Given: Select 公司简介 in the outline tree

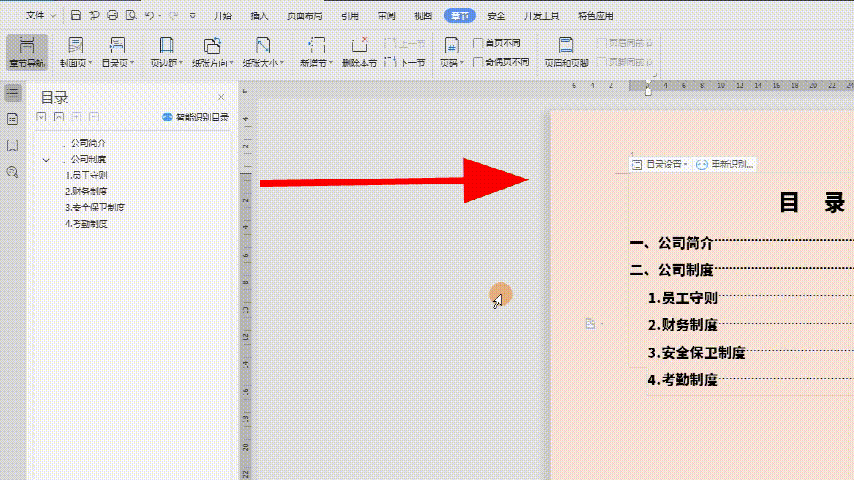Looking at the screenshot, I should point(88,143).
